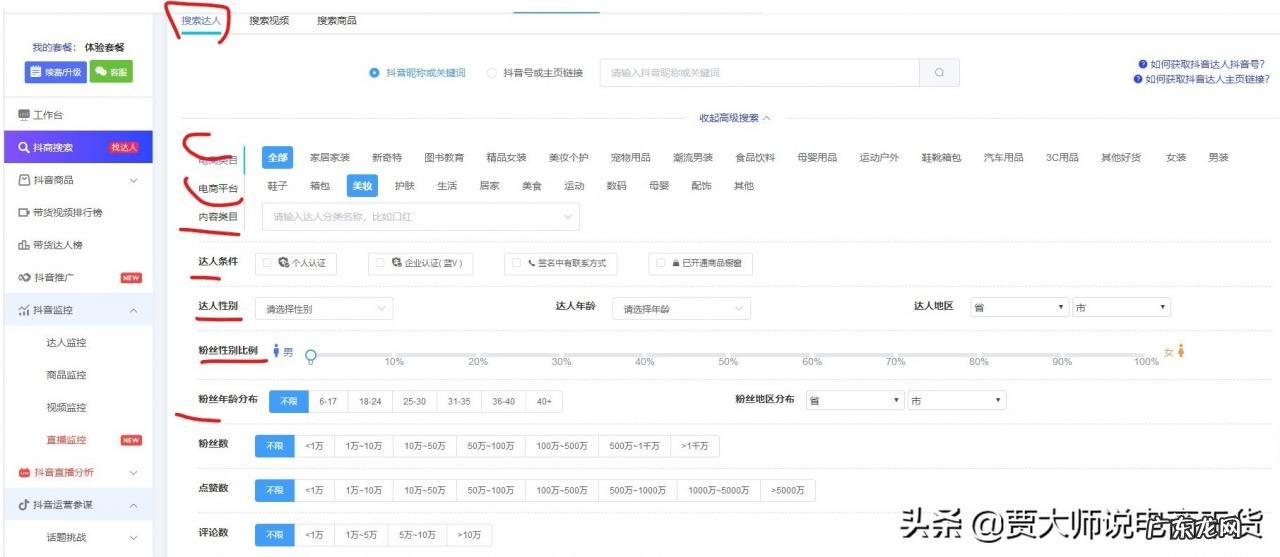Select 18-24 in 粉丝年龄分布
The height and width of the screenshot is (557, 1280).
(370, 401)
